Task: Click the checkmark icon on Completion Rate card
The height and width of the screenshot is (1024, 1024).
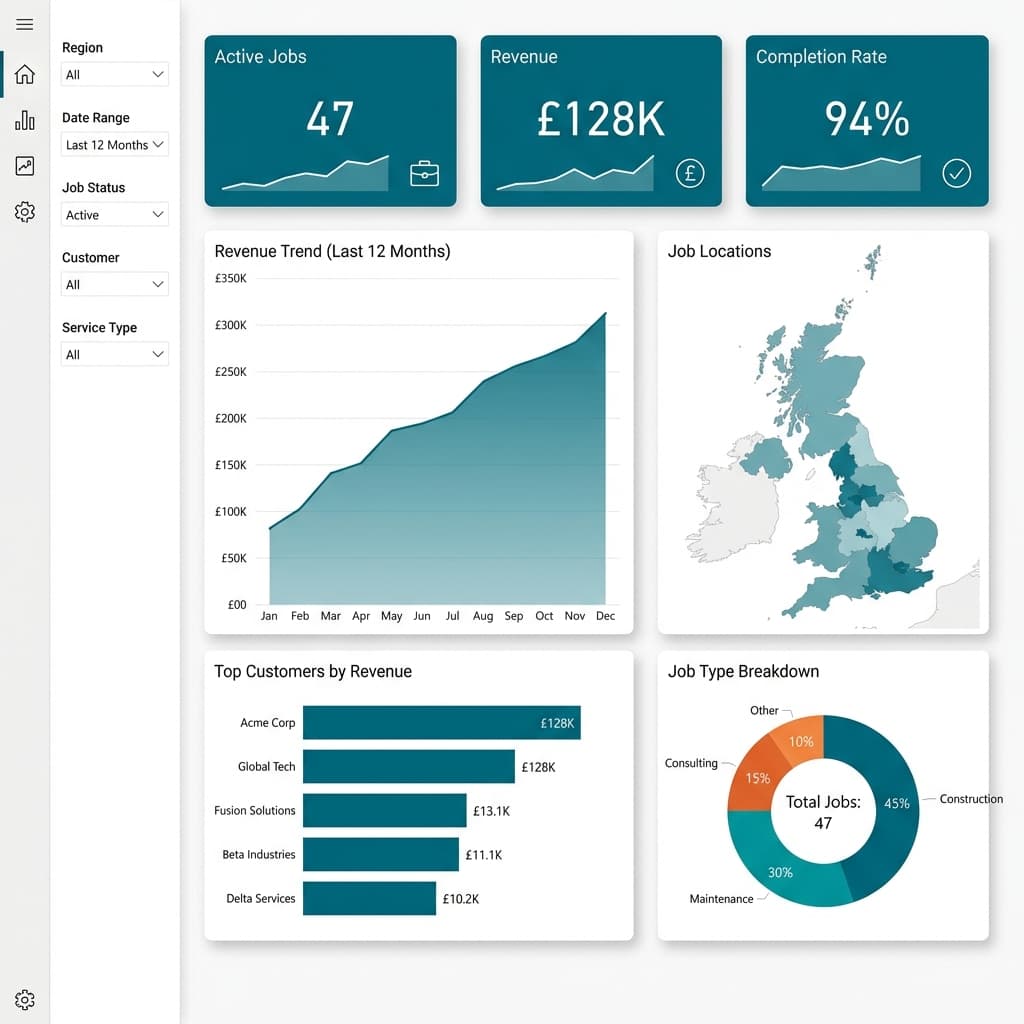Action: pos(956,173)
